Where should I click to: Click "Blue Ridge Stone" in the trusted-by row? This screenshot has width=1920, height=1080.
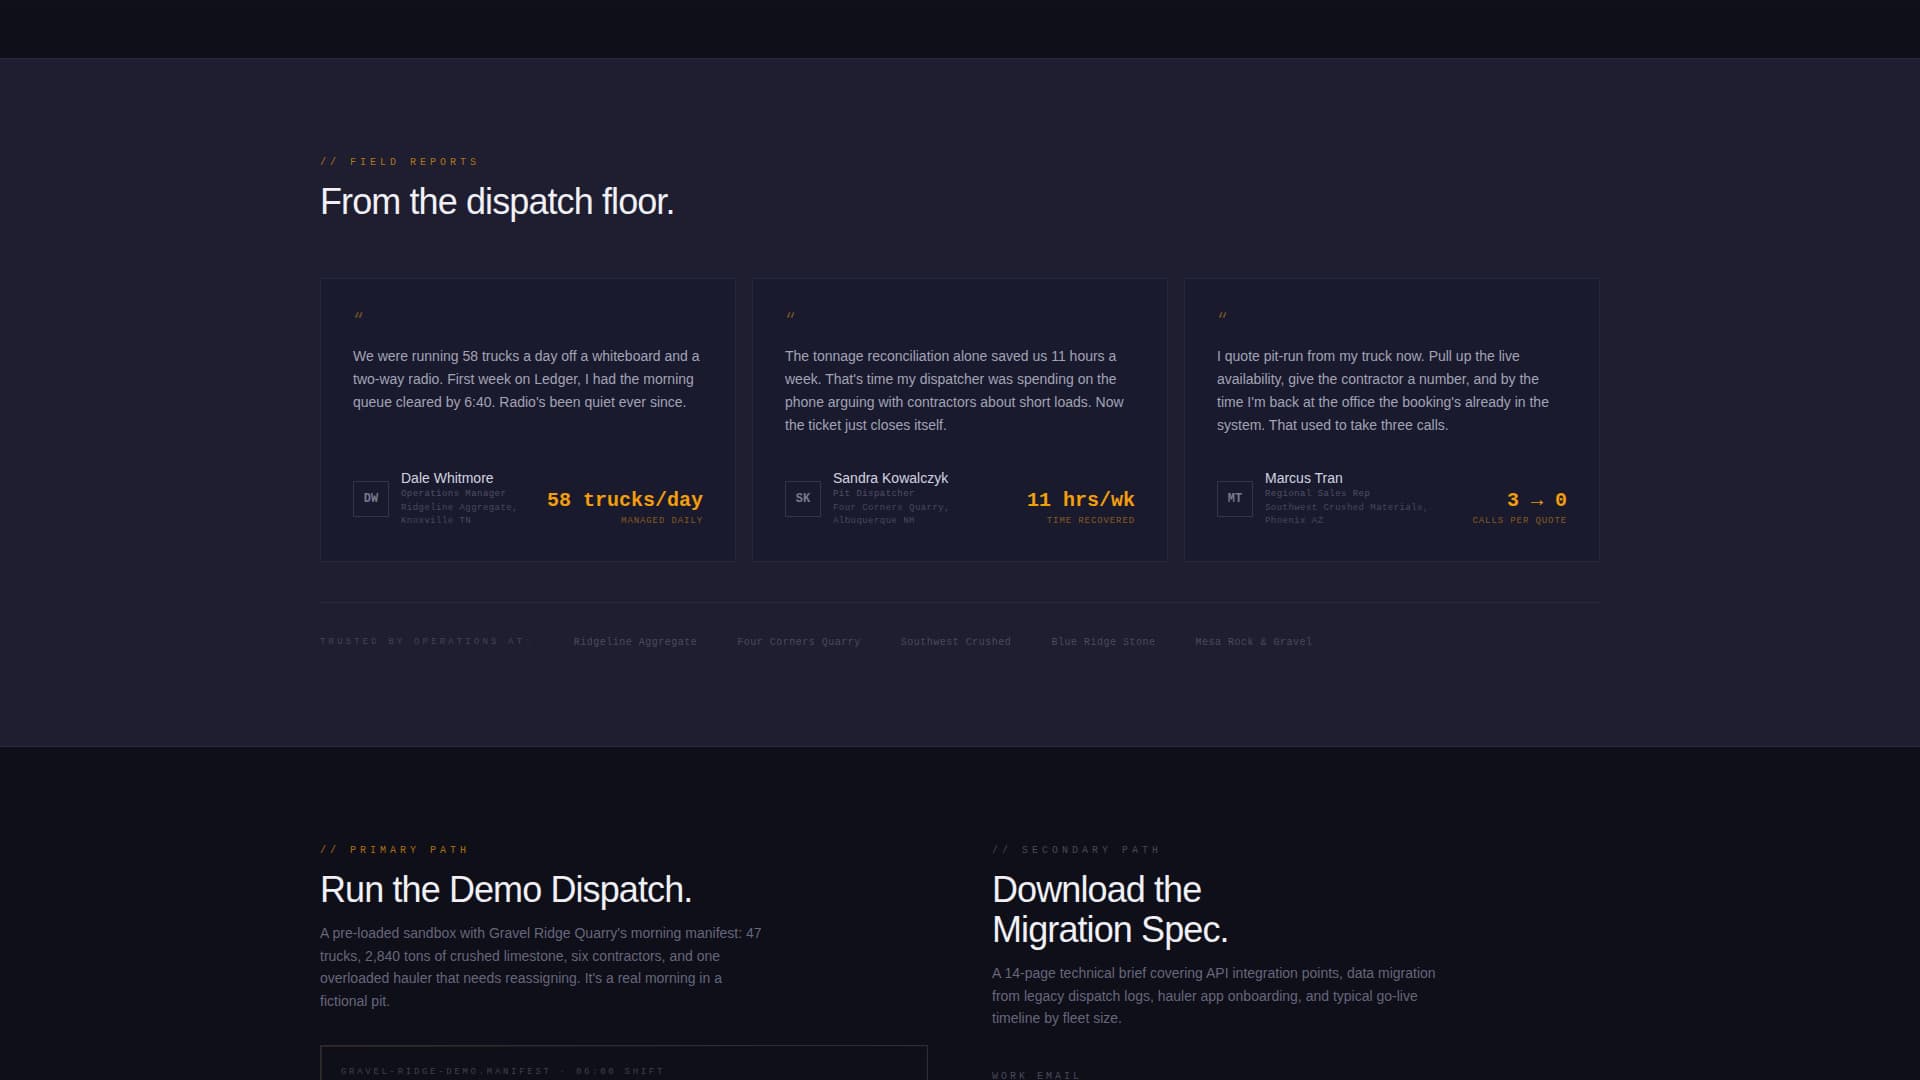1103,641
